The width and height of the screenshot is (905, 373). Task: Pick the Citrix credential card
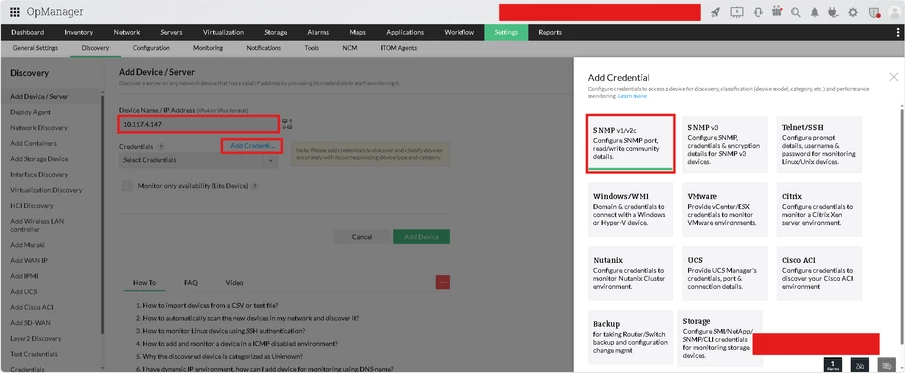[x=819, y=210]
